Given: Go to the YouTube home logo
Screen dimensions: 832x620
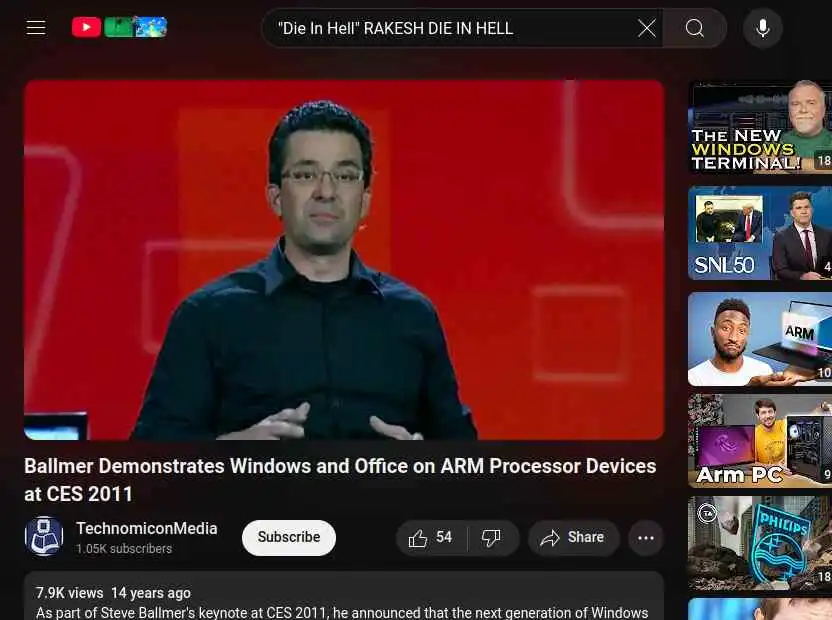Looking at the screenshot, I should click(x=119, y=27).
